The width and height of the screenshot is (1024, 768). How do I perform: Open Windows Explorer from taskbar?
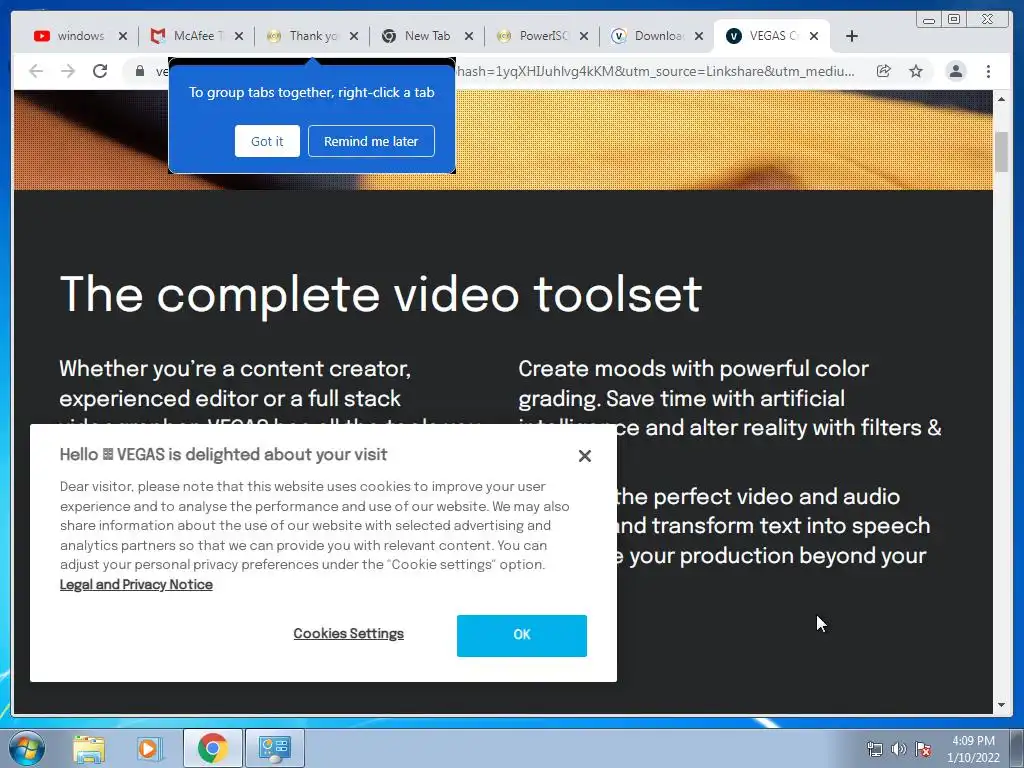89,748
